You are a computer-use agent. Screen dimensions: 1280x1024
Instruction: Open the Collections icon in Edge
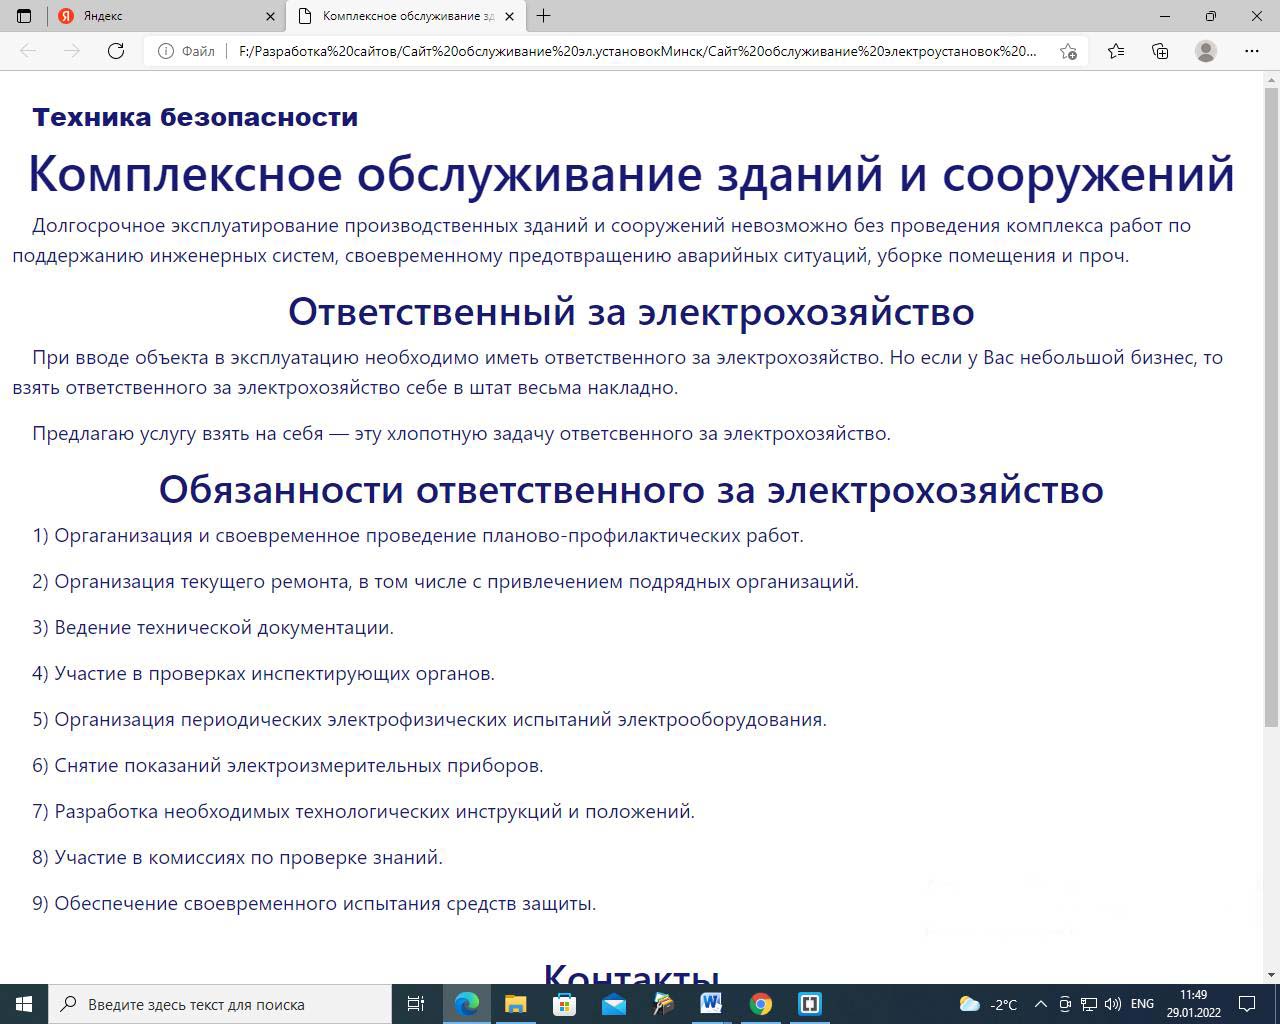click(x=1160, y=51)
